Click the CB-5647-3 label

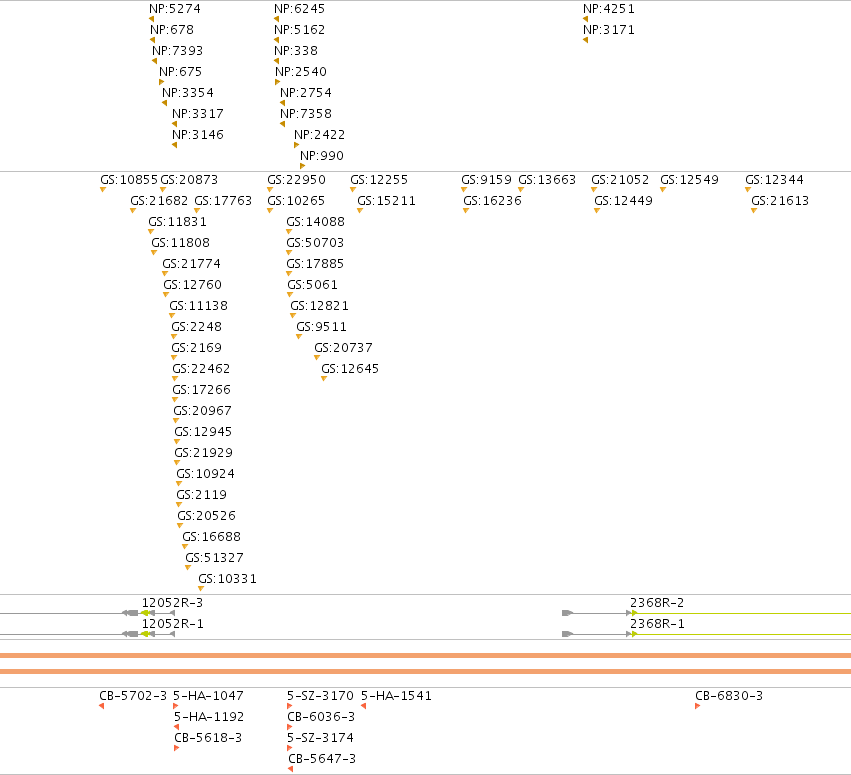322,759
